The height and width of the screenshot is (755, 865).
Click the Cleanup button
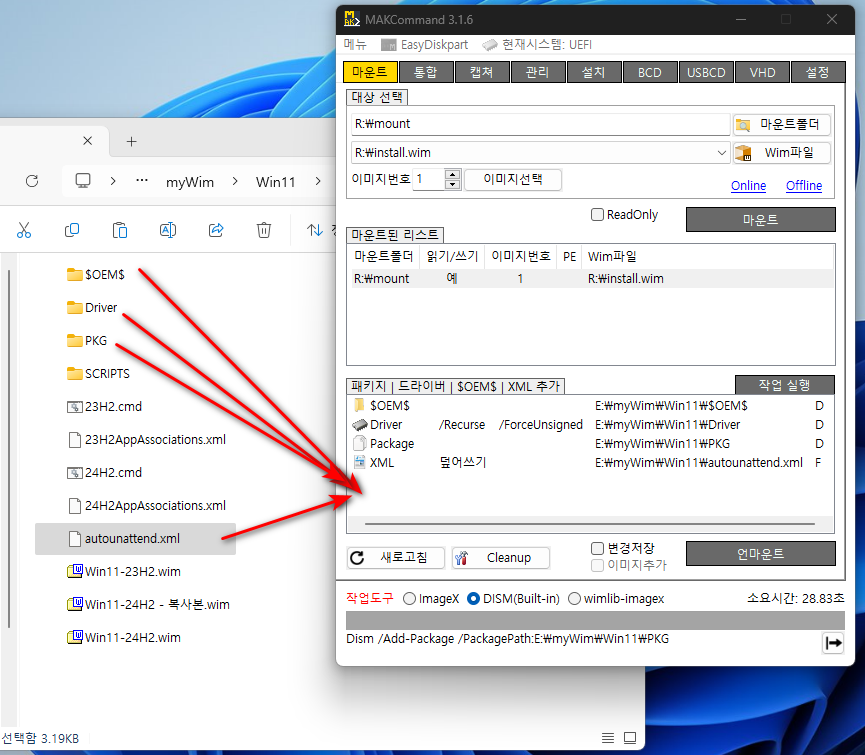point(500,558)
